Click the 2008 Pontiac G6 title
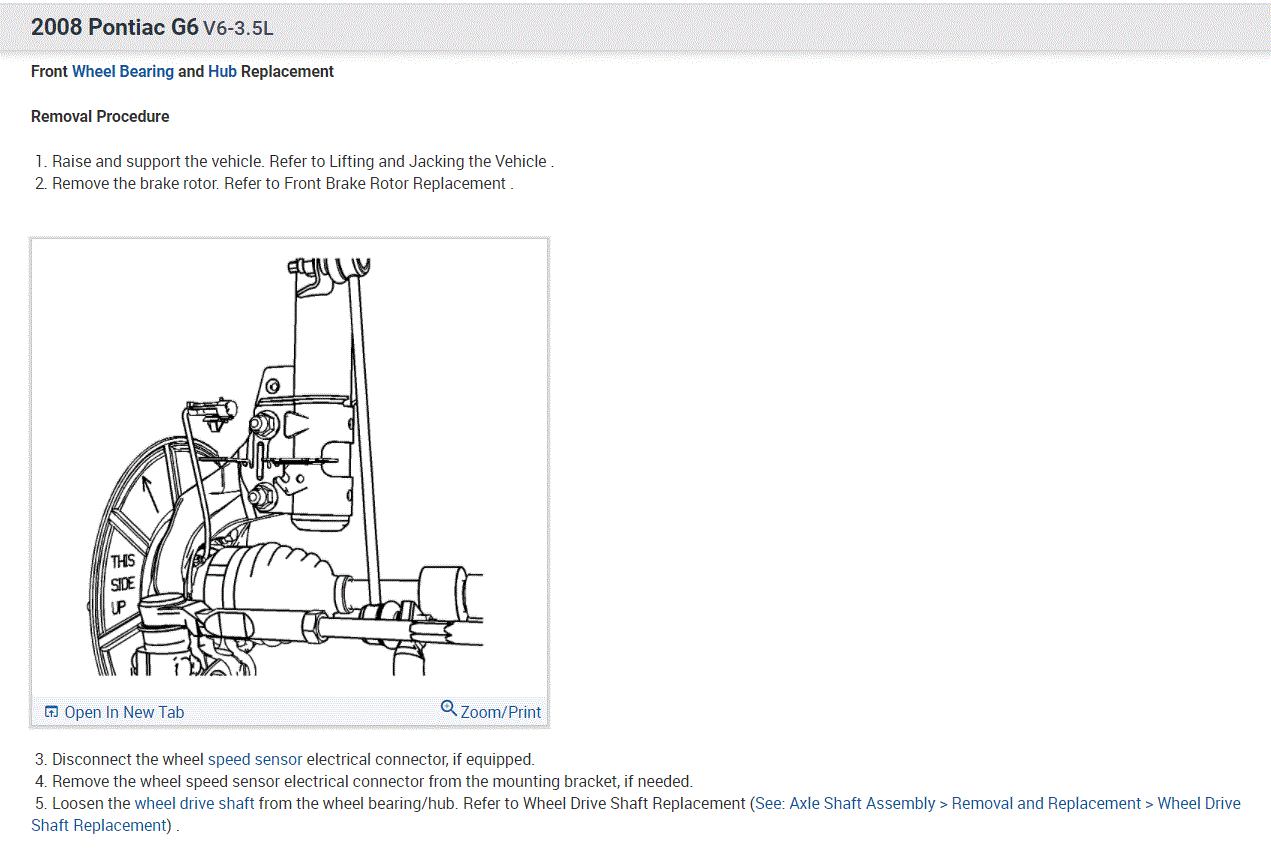This screenshot has height=857, width=1271. 115,27
